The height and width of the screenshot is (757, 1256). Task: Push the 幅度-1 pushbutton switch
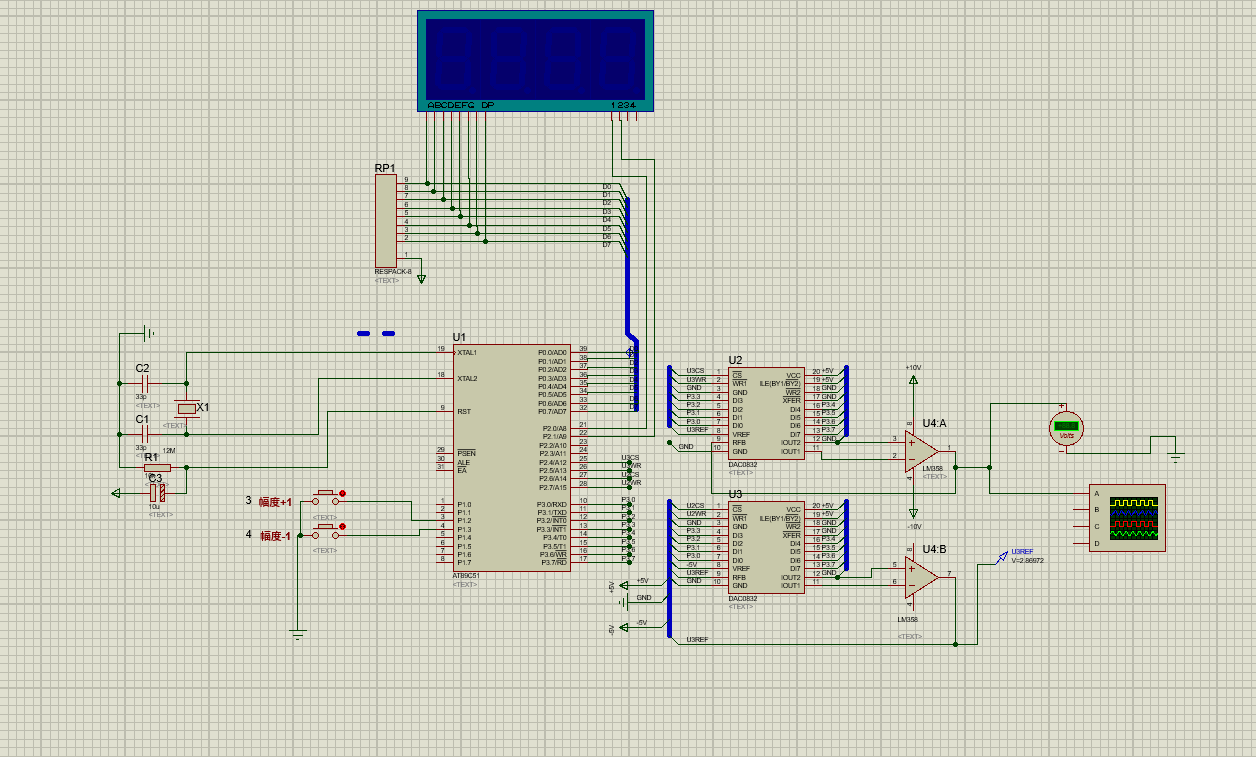326,530
